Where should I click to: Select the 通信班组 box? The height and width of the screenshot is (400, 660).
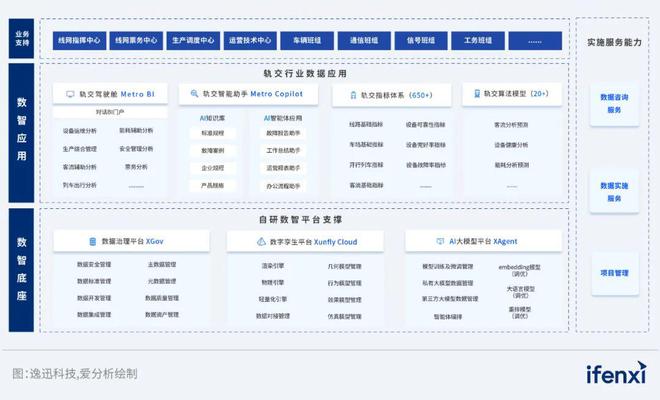click(364, 40)
